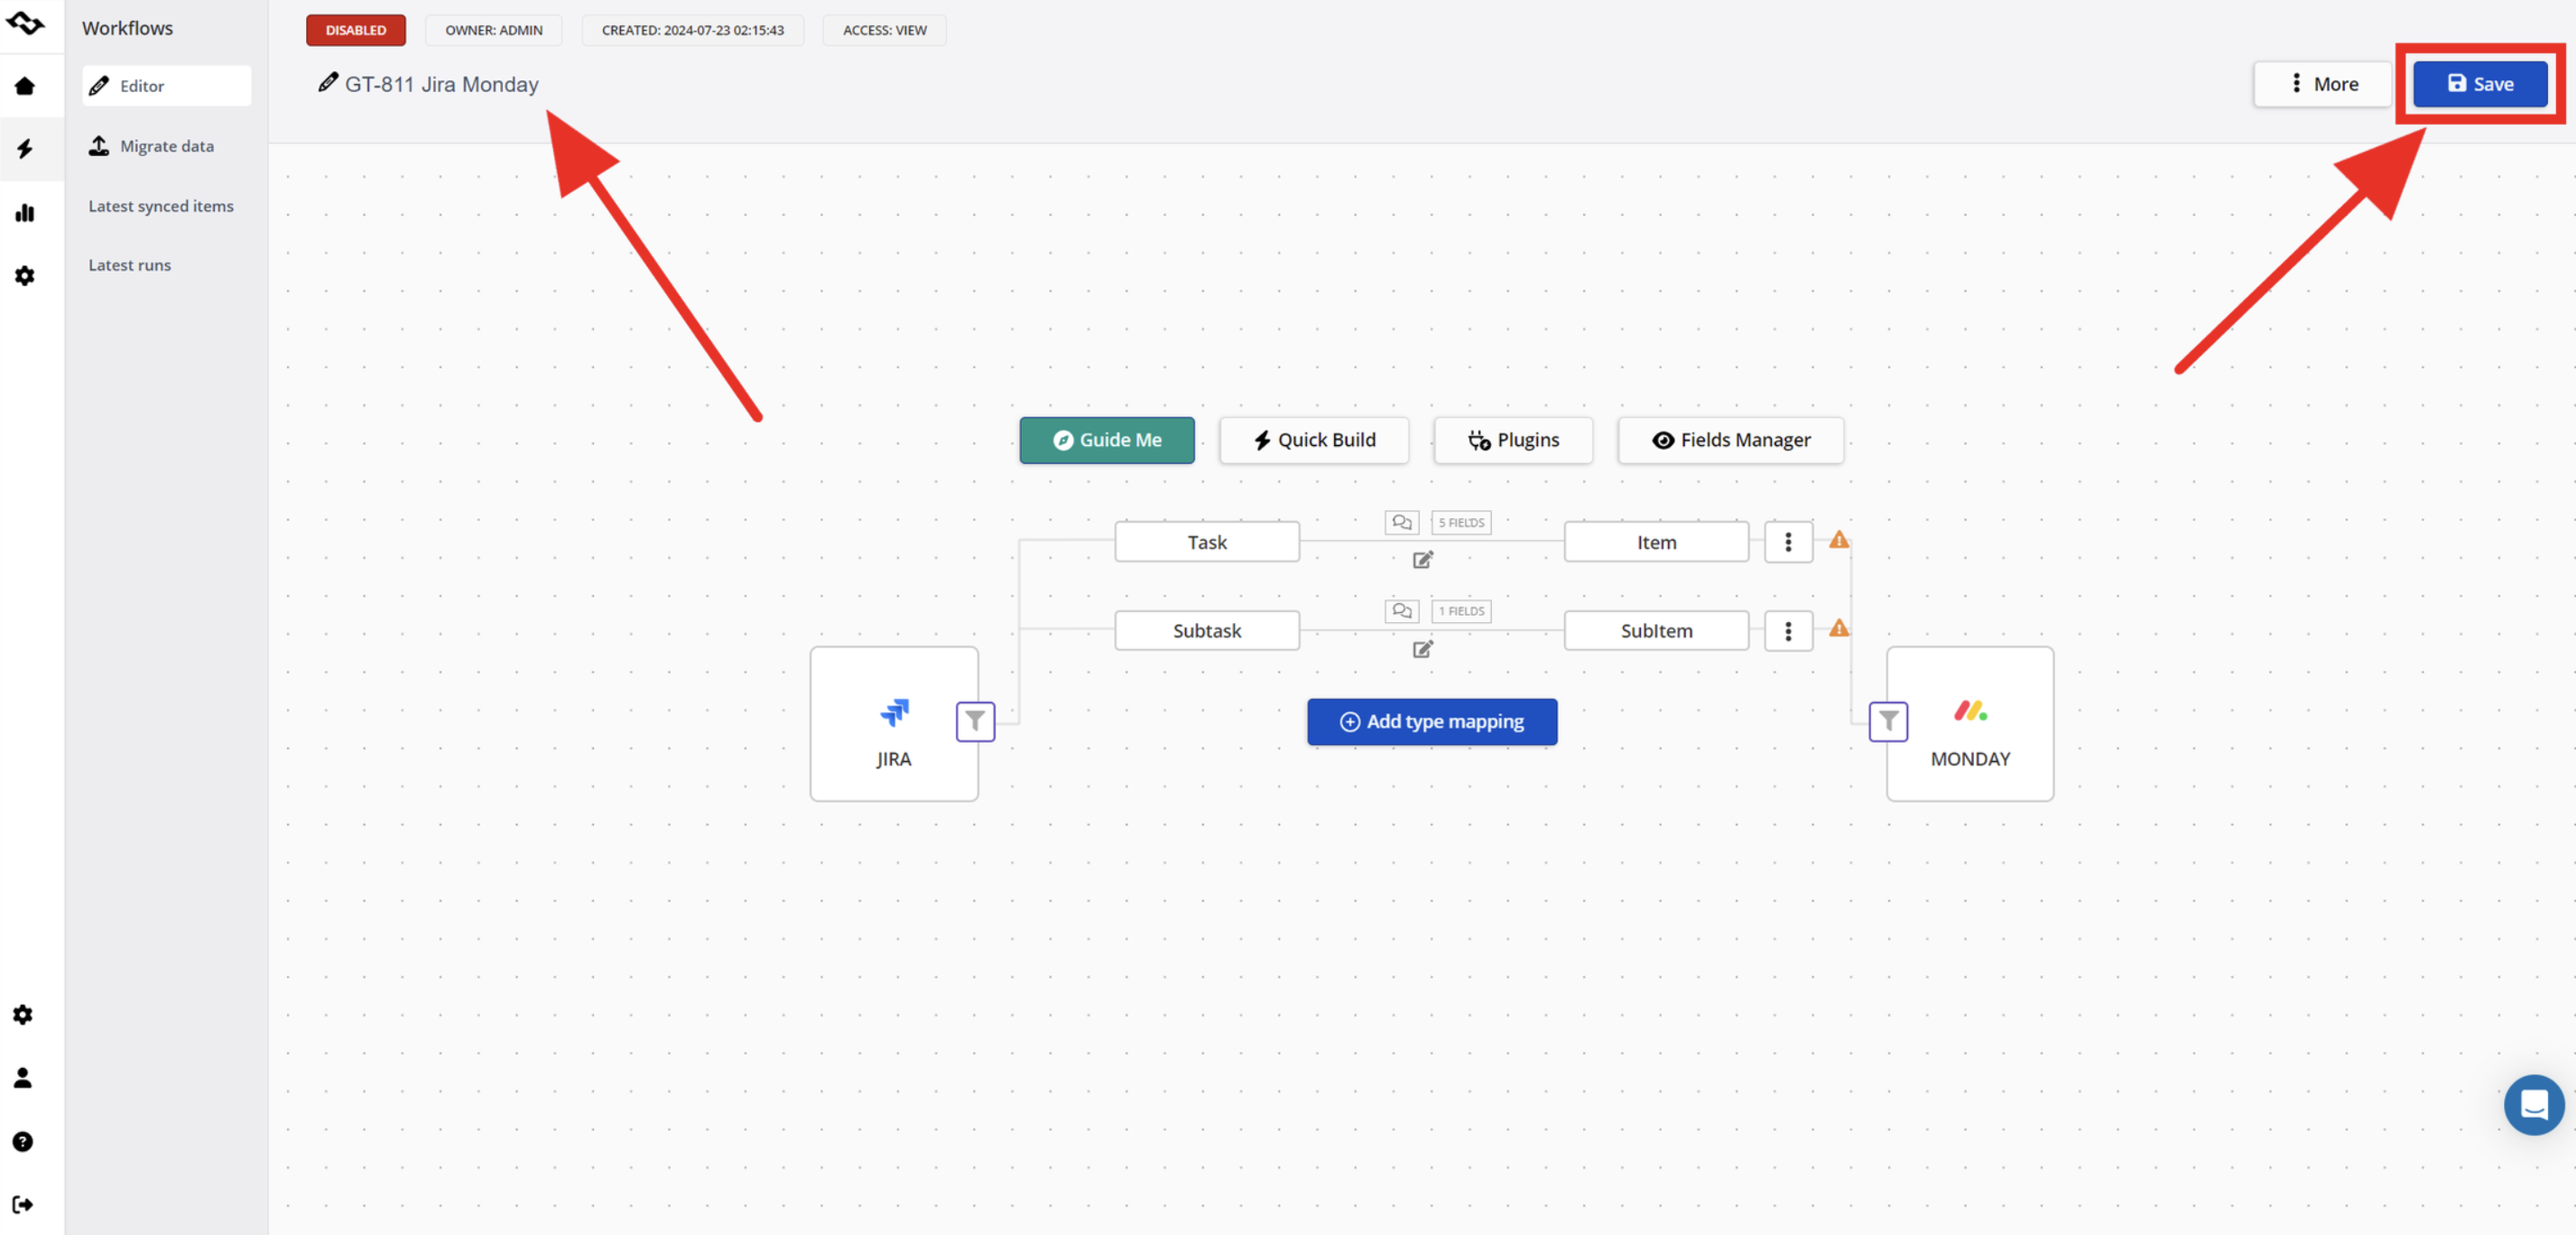Image resolution: width=2576 pixels, height=1235 pixels.
Task: Open the More options dropdown
Action: [x=2322, y=84]
